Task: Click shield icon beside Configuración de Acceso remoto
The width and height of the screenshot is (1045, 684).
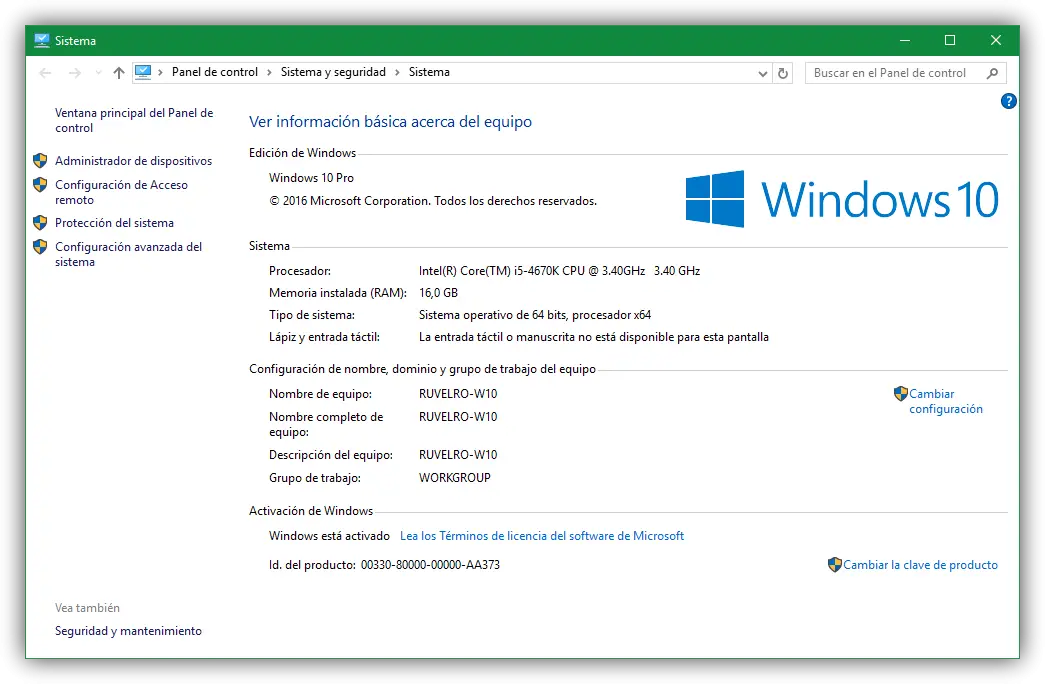Action: (x=40, y=185)
